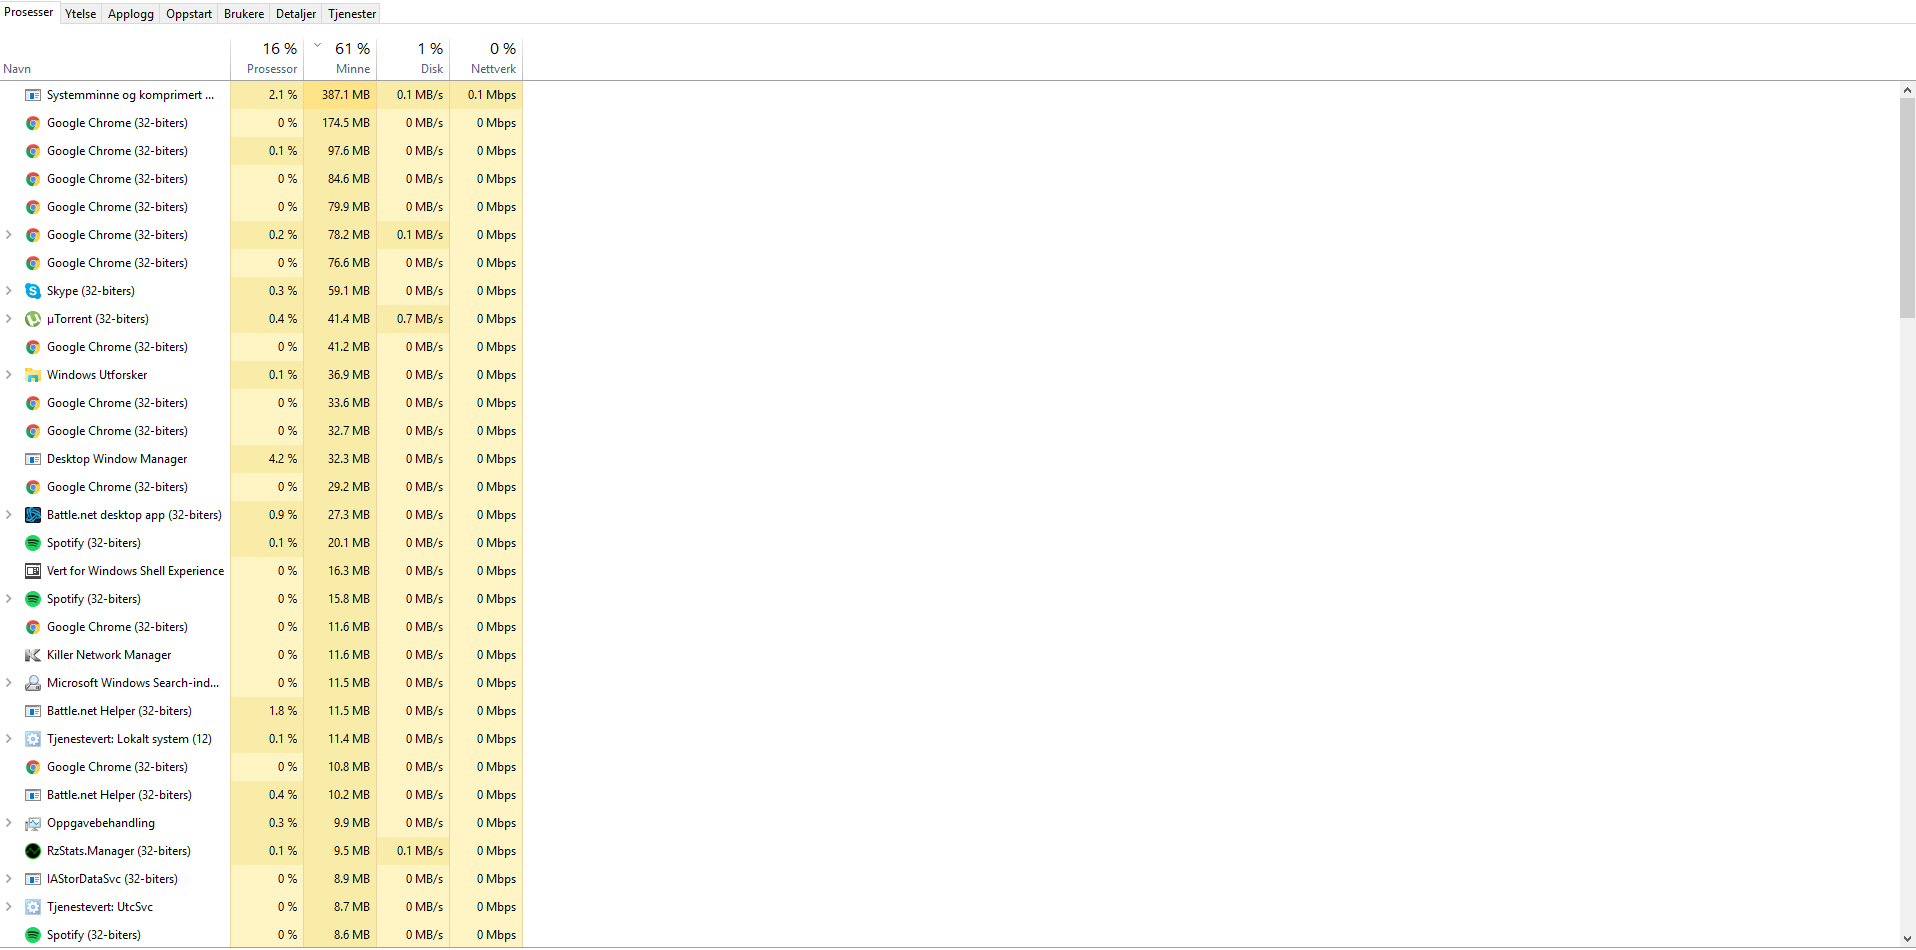The image size is (1916, 950).
Task: Expand the Oppgavebehandling process group
Action: point(9,823)
